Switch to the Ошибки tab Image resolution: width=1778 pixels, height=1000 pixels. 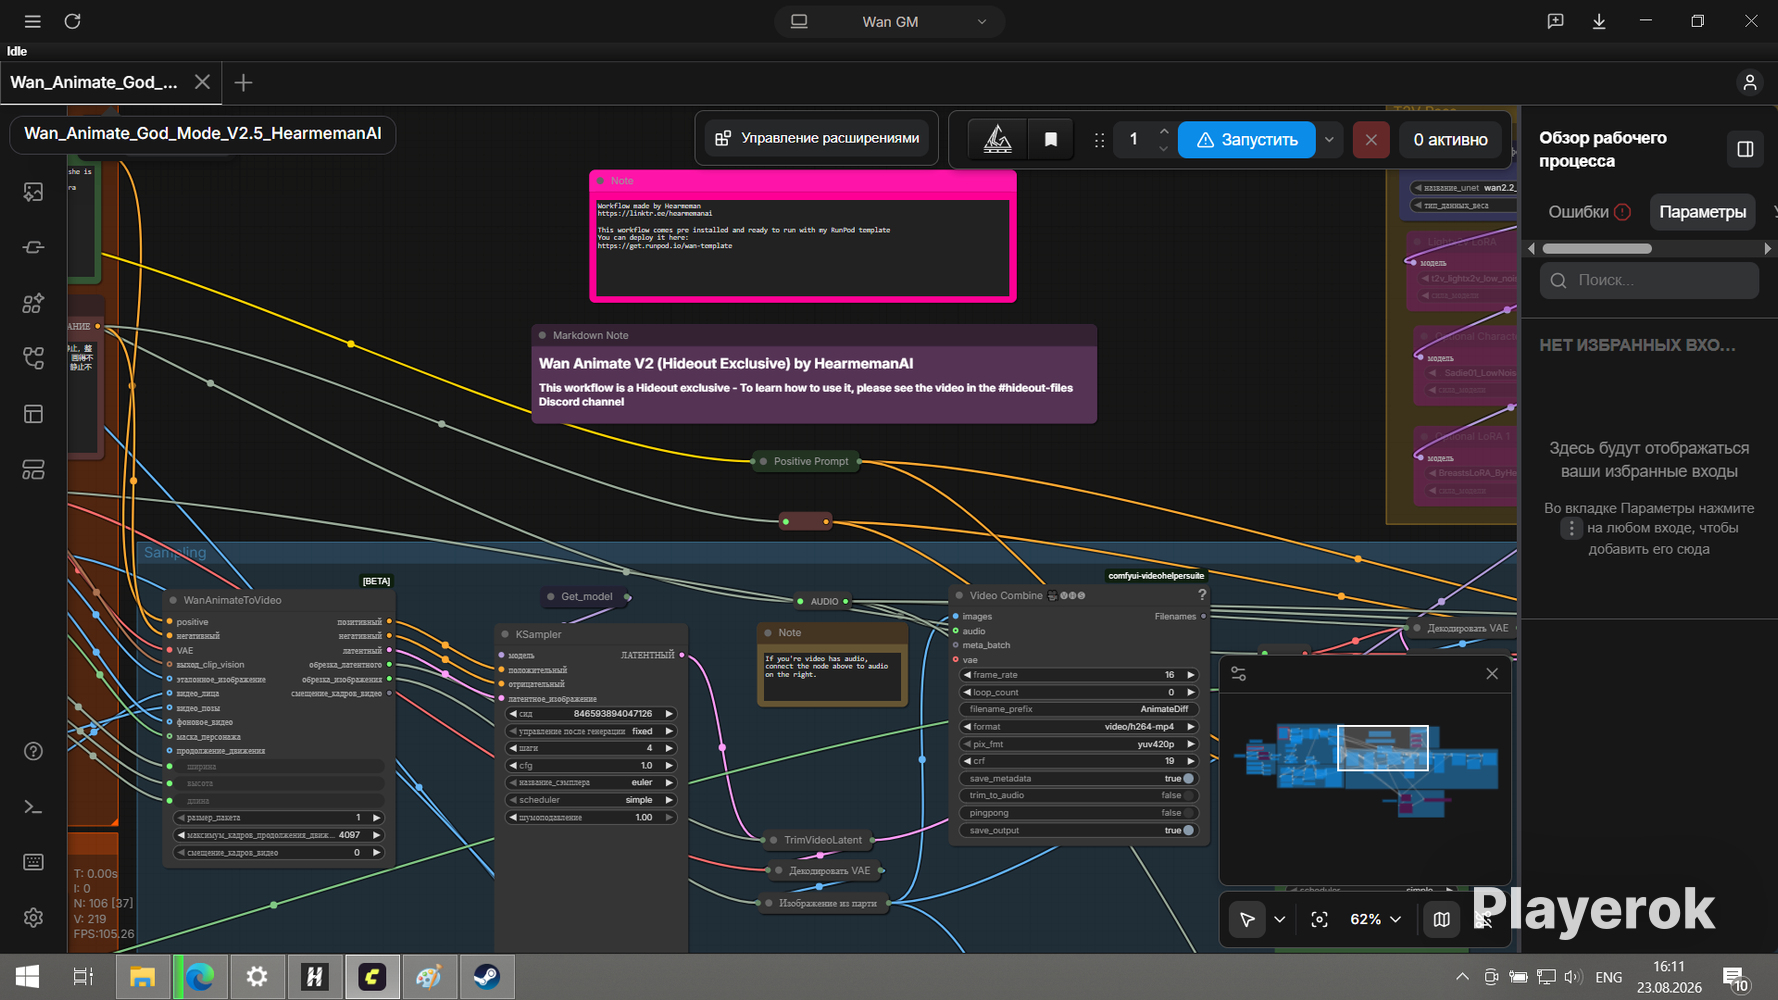click(x=1589, y=212)
